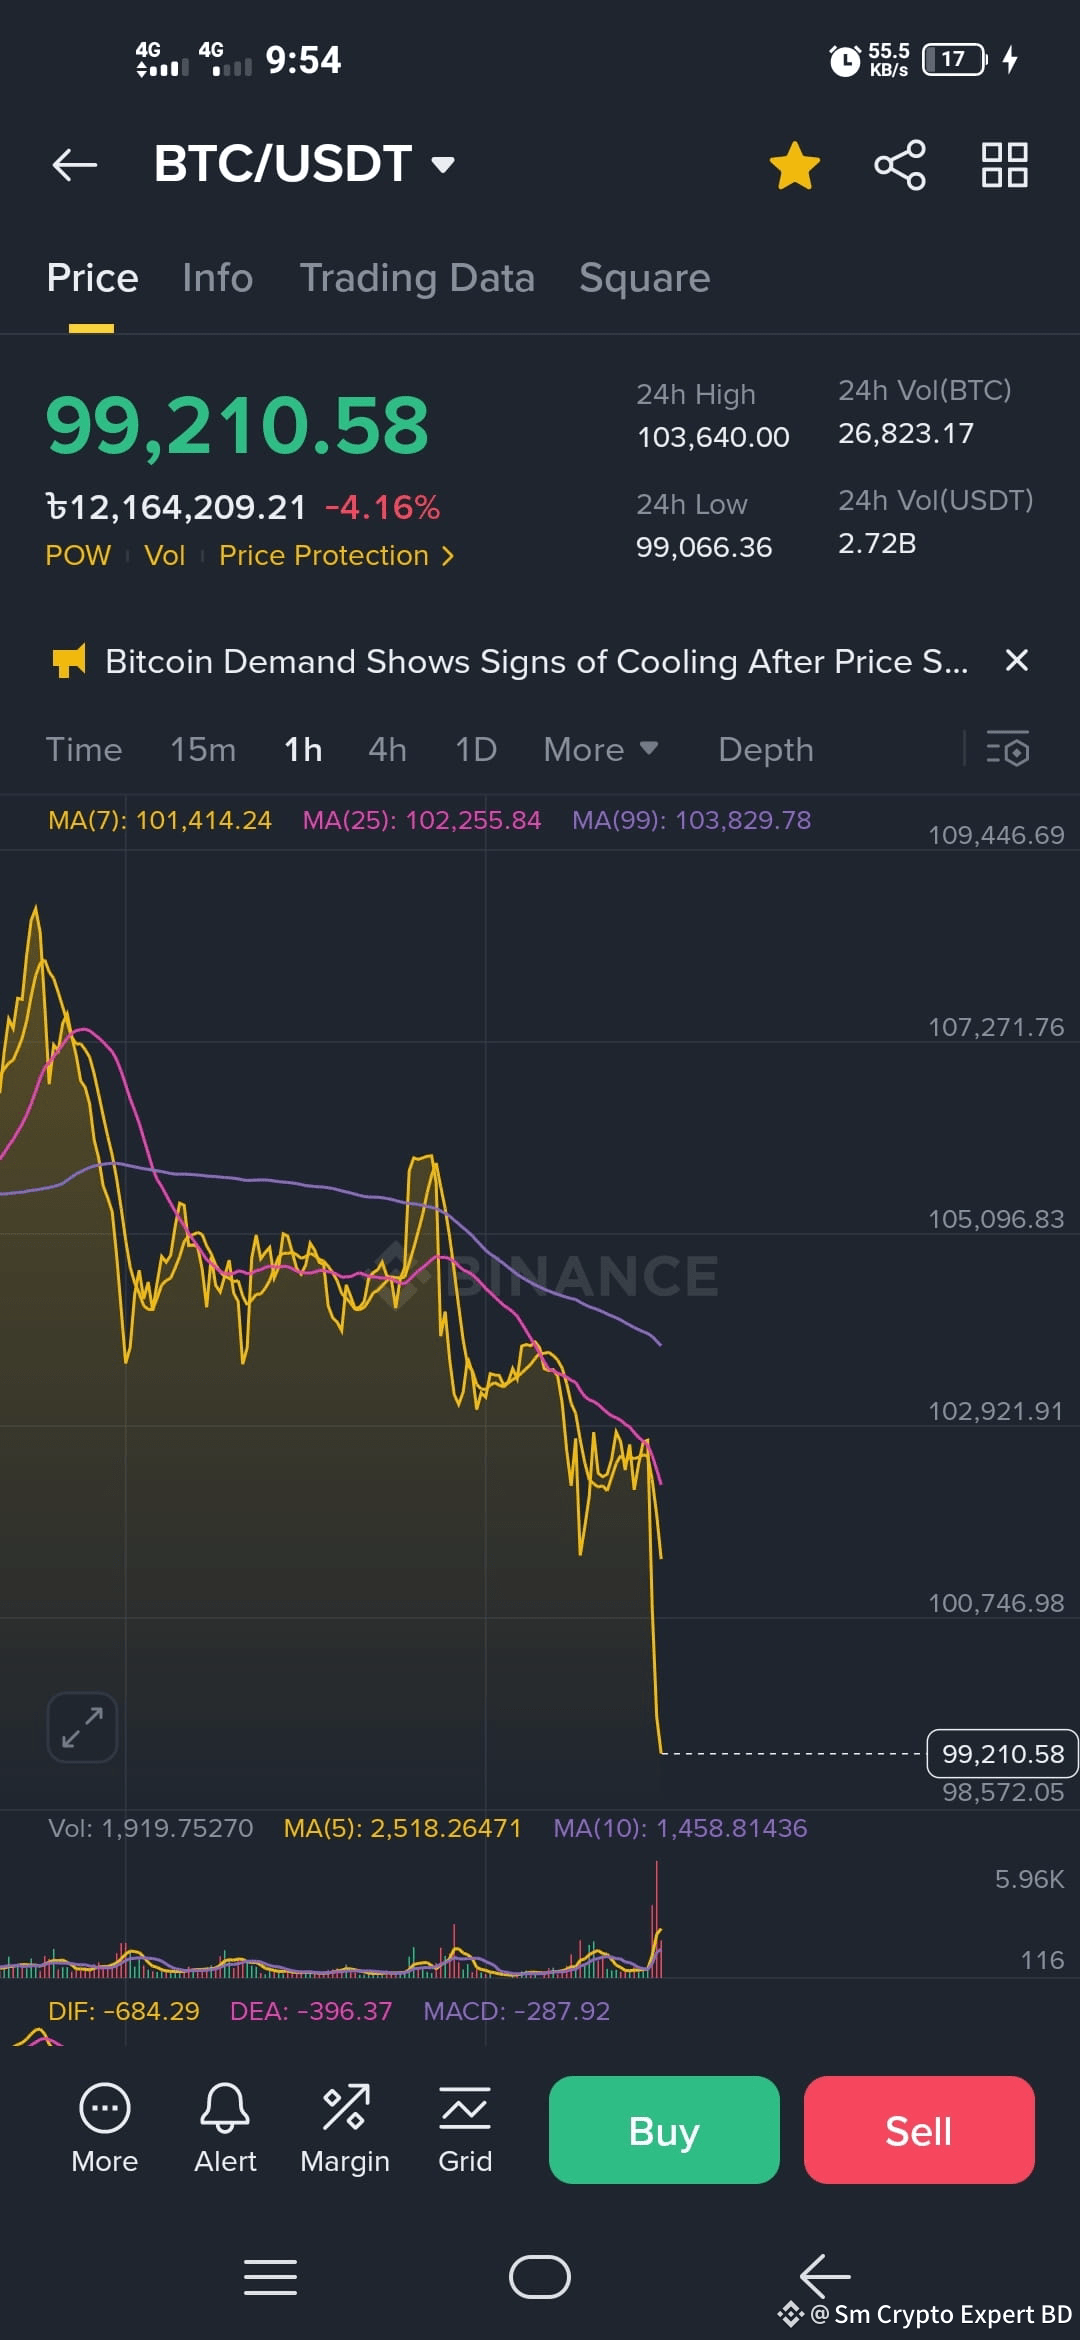Select the 15m chart interval
This screenshot has width=1080, height=2340.
pos(203,749)
